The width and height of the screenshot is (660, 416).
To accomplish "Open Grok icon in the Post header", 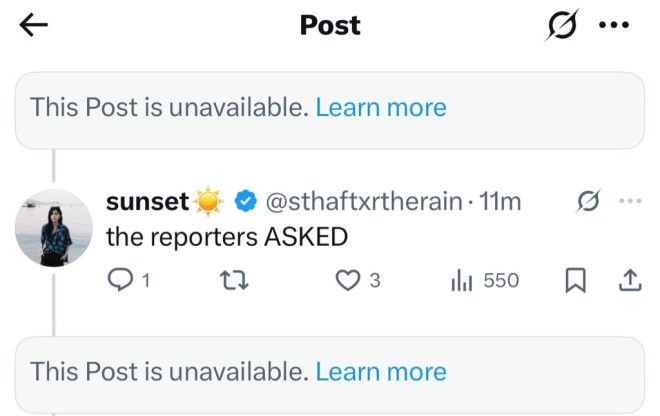I will 562,25.
